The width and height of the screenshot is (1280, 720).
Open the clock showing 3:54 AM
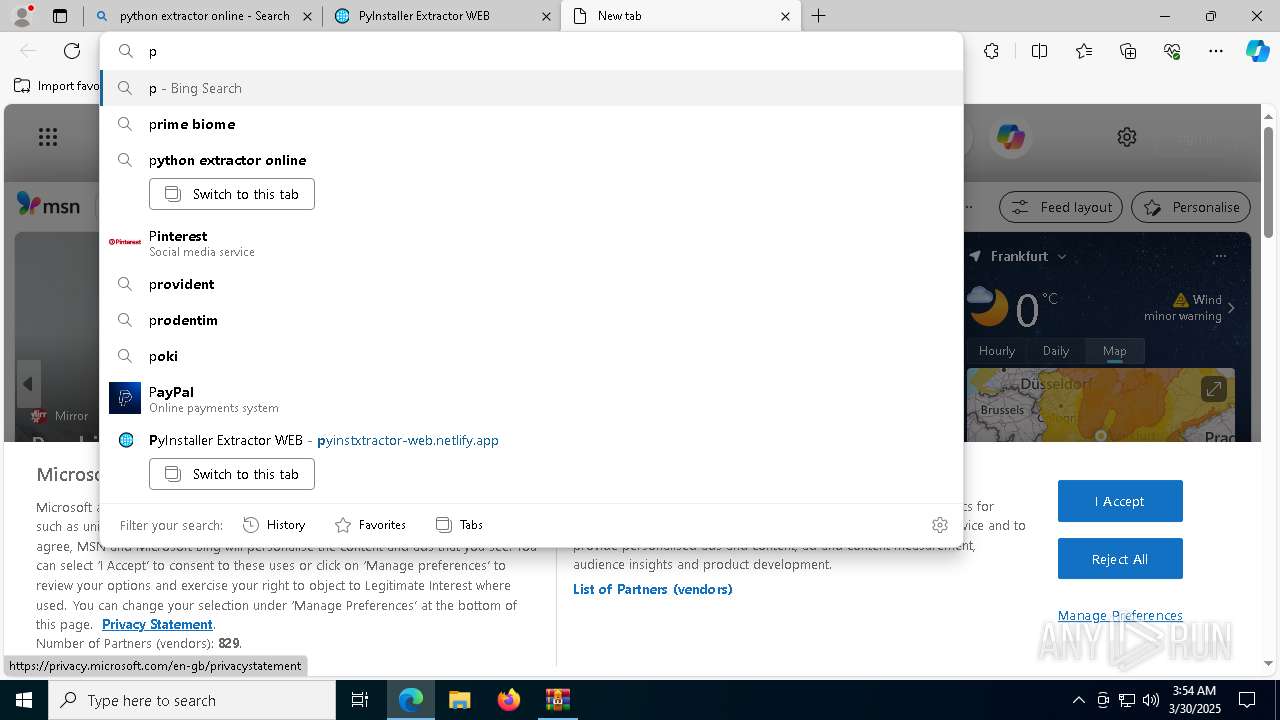tap(1194, 700)
